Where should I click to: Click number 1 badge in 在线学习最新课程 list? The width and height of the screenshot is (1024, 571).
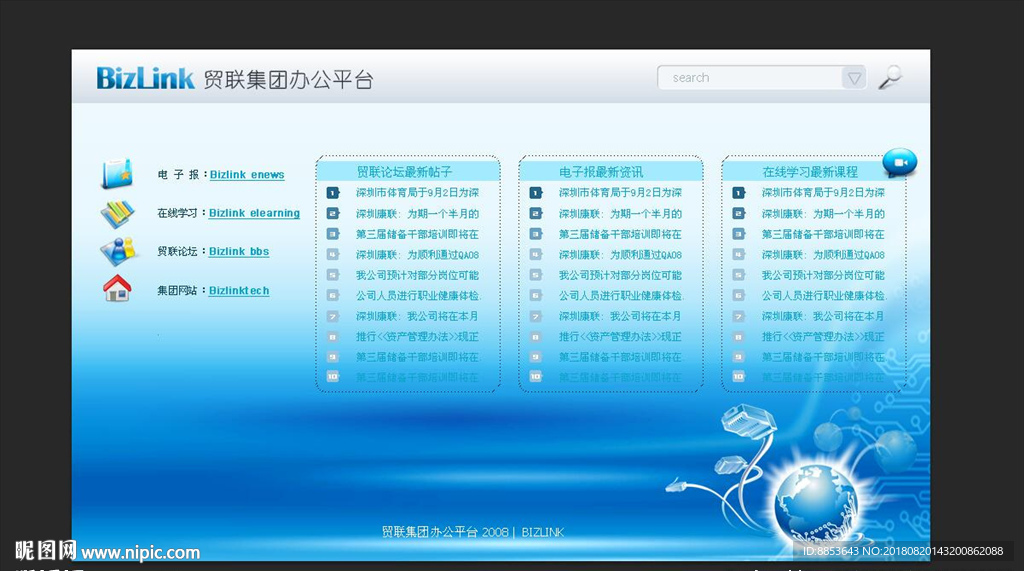click(x=739, y=193)
